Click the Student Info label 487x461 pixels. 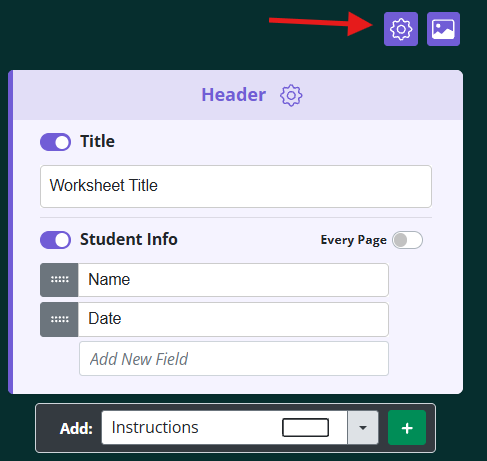(129, 239)
